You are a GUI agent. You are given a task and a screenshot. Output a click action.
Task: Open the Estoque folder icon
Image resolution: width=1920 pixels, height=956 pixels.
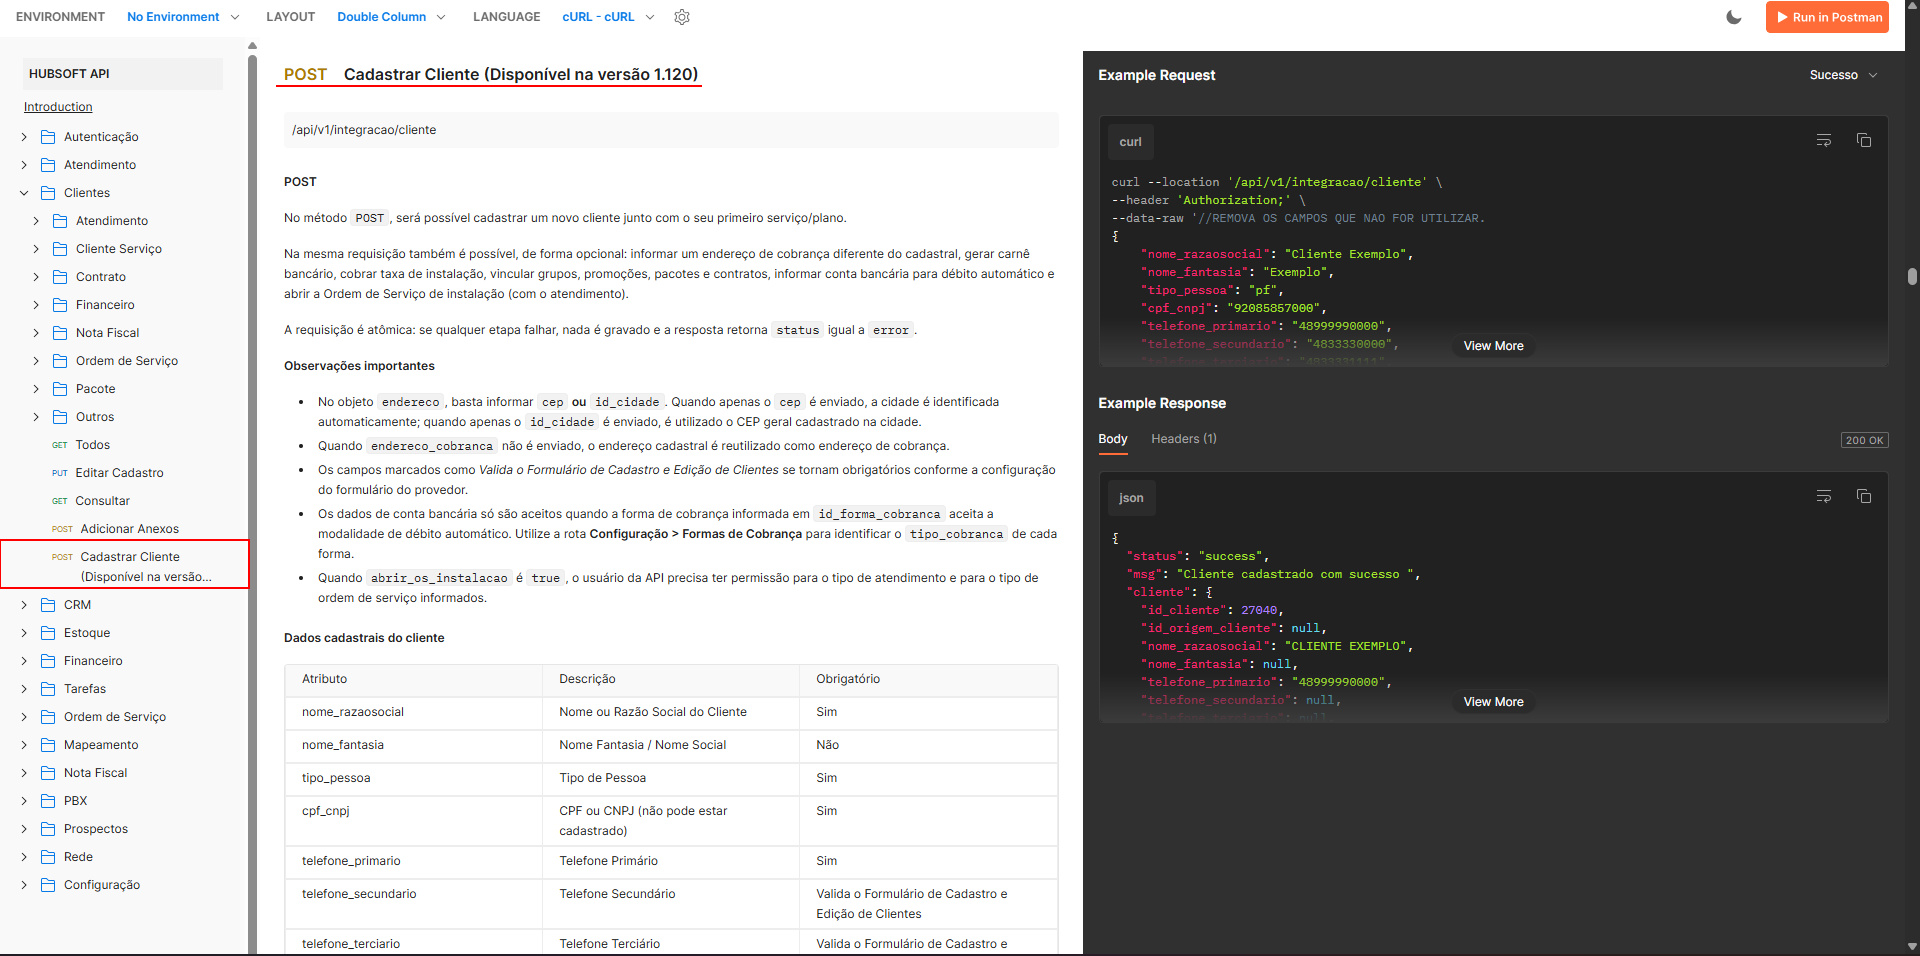48,633
